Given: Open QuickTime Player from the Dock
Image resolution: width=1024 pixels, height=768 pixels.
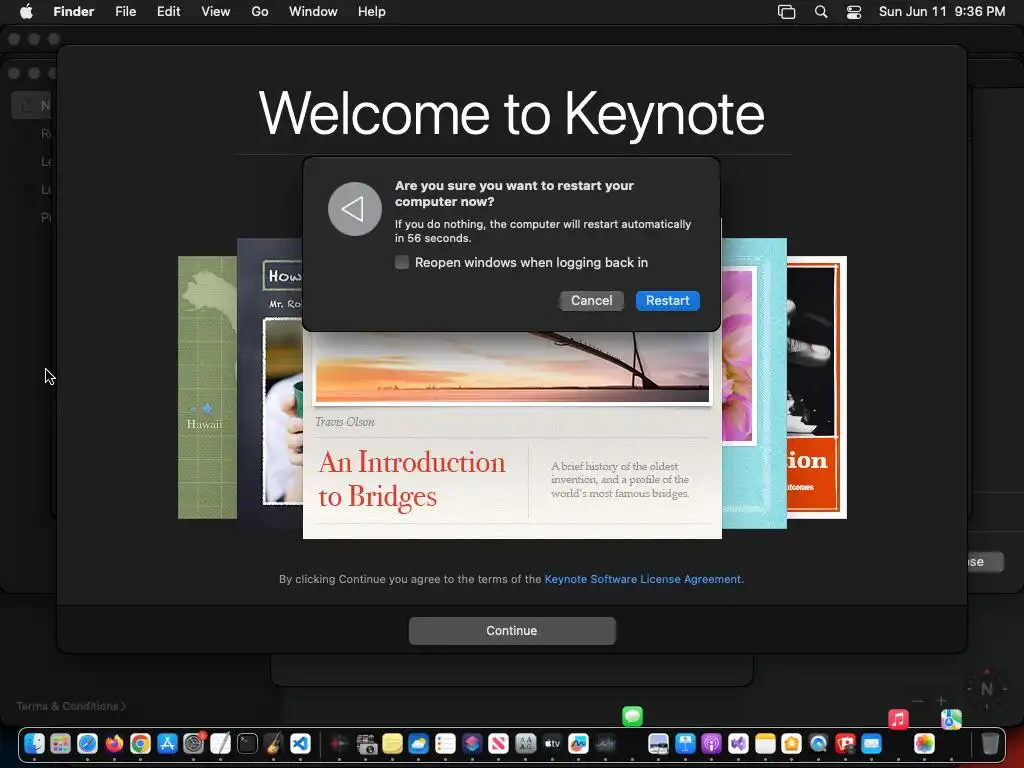Looking at the screenshot, I should coord(818,743).
